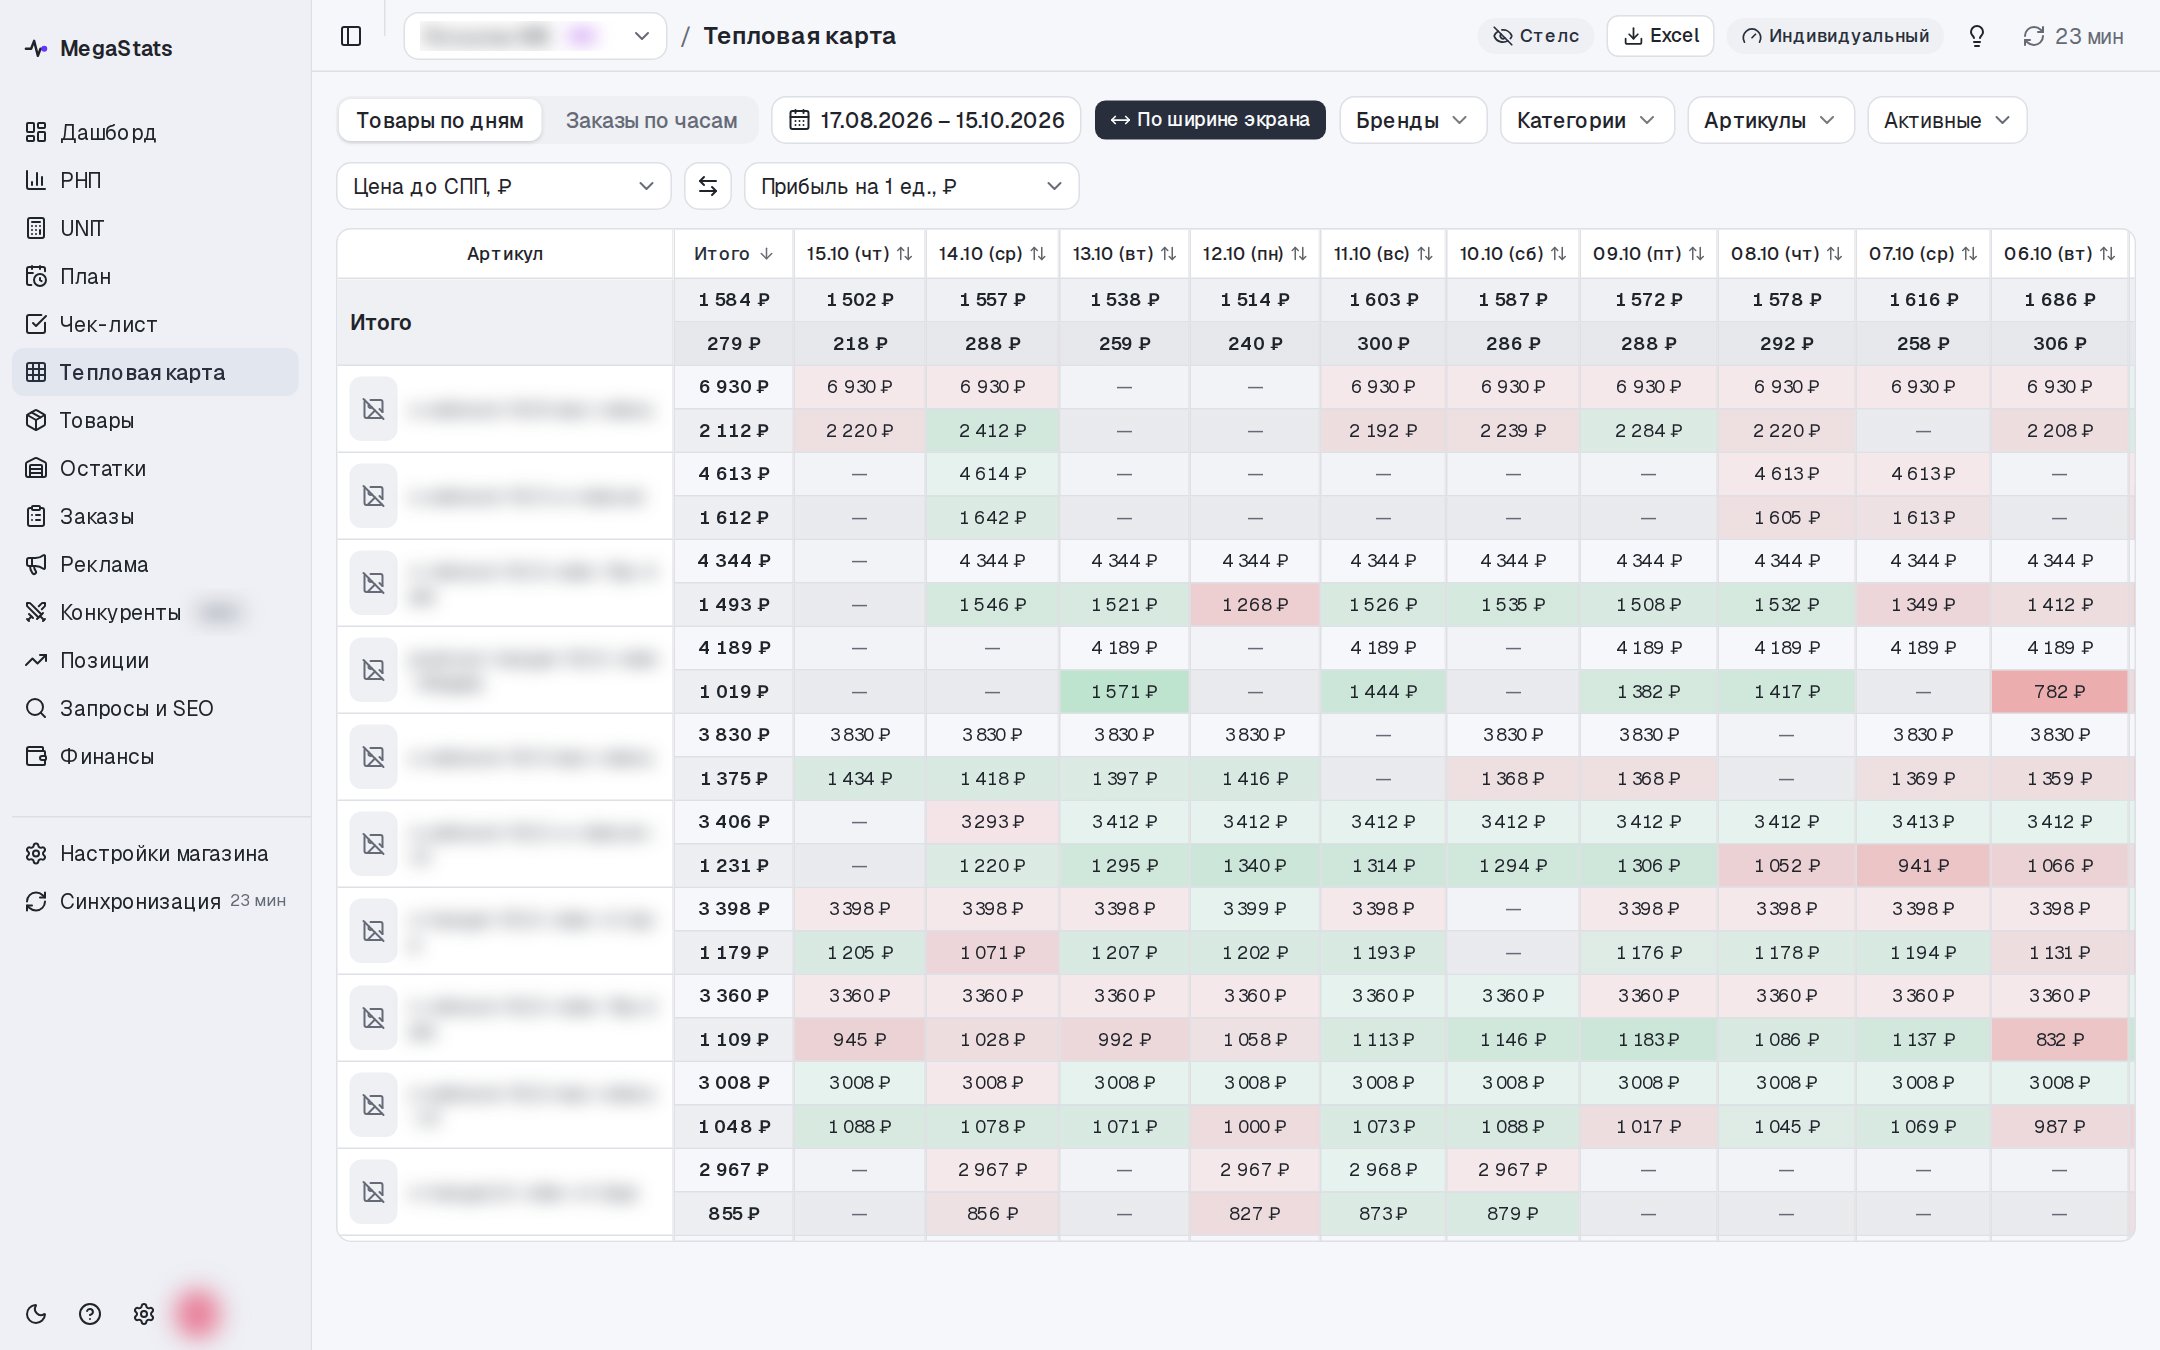Switch to Заказы по часам tab
The width and height of the screenshot is (2160, 1350).
click(x=651, y=120)
